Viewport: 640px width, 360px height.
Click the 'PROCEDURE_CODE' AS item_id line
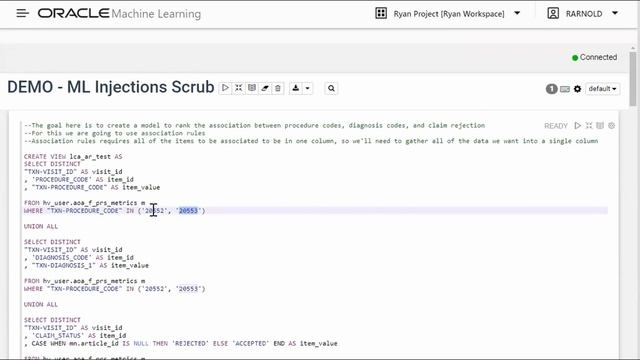[x=78, y=179]
